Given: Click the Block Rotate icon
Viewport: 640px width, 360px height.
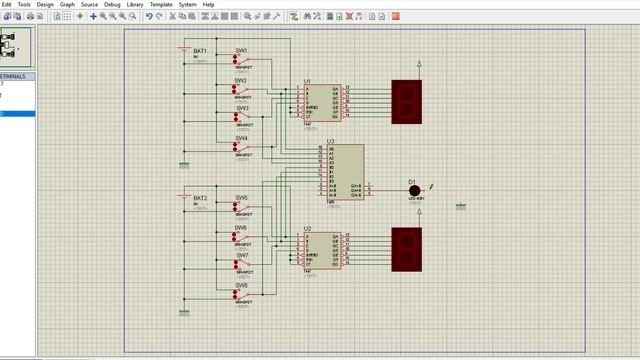Looking at the screenshot, I should [x=224, y=16].
